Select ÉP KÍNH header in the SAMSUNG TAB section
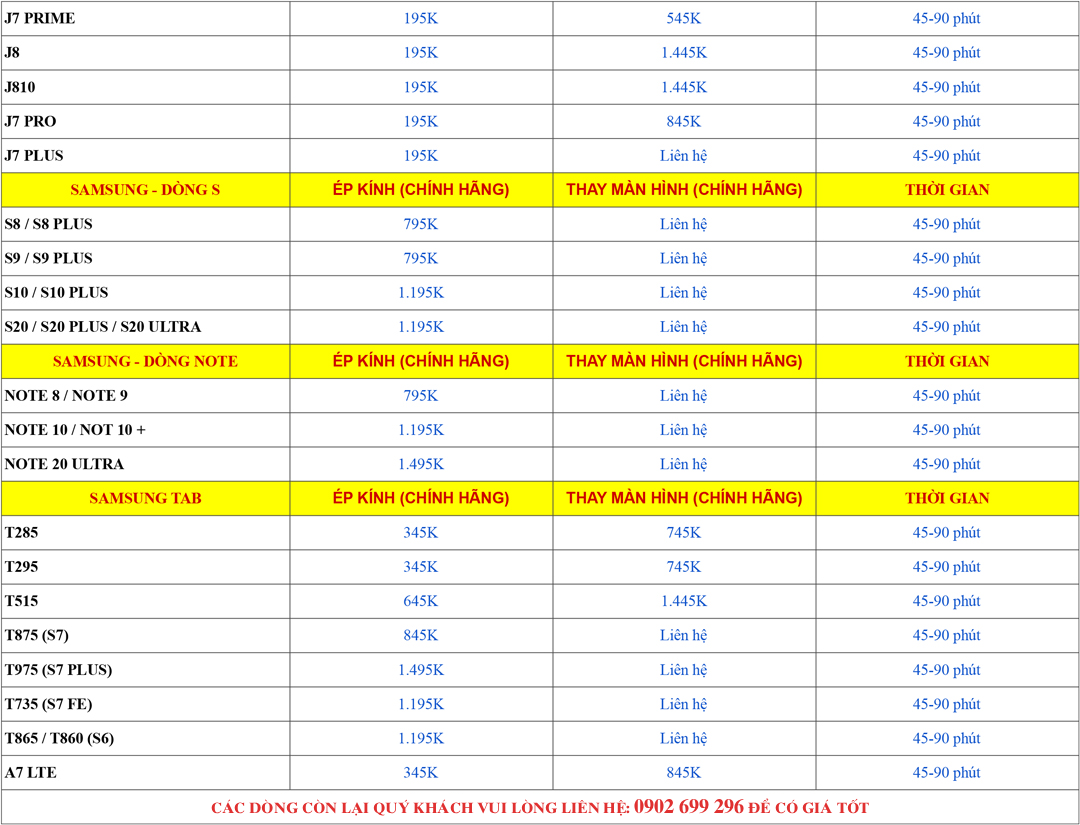 coord(421,498)
